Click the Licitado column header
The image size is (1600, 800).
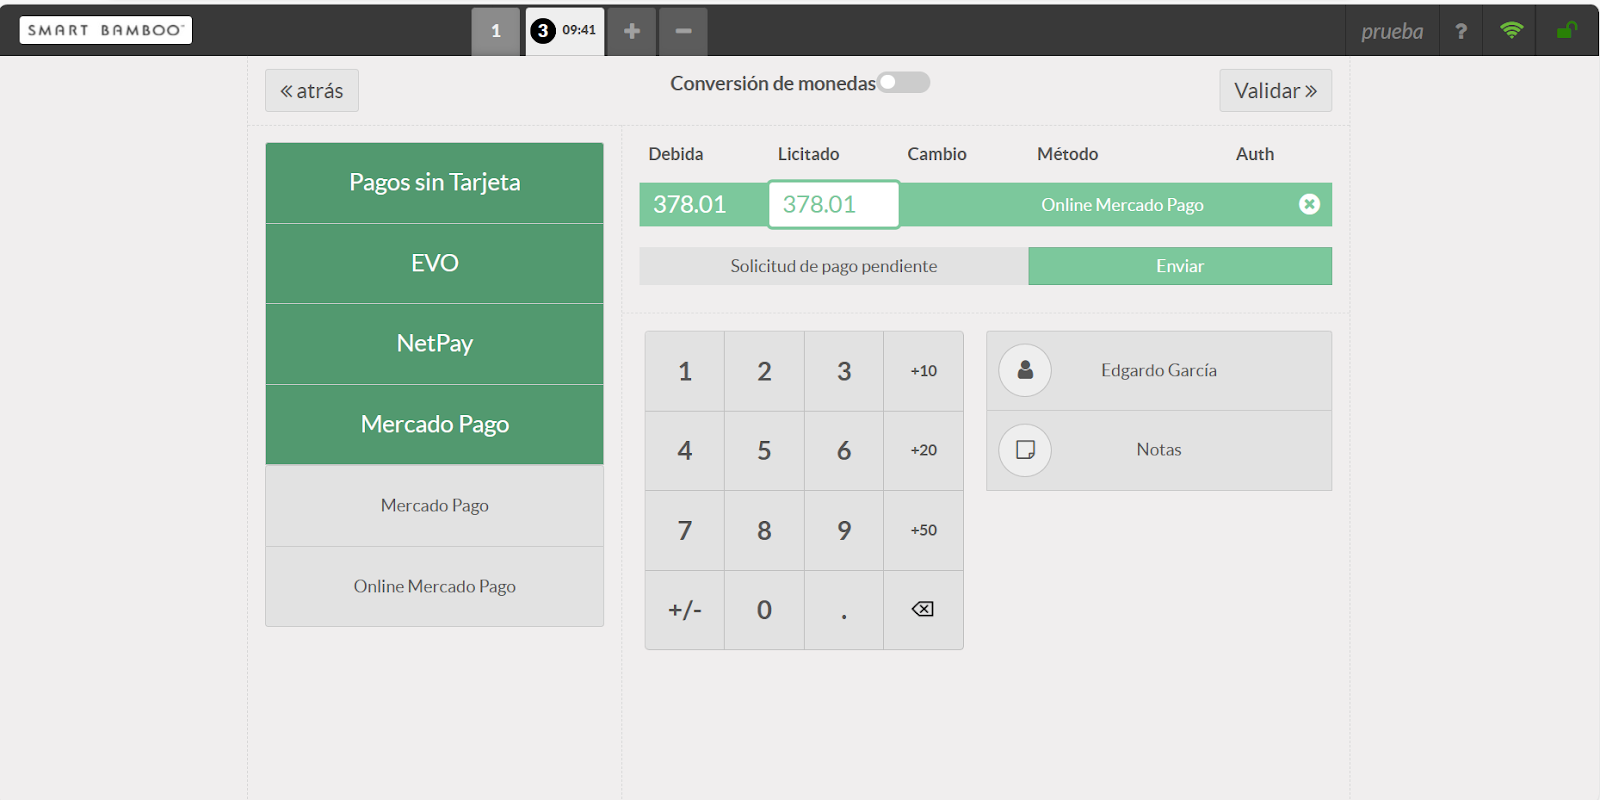click(x=808, y=154)
